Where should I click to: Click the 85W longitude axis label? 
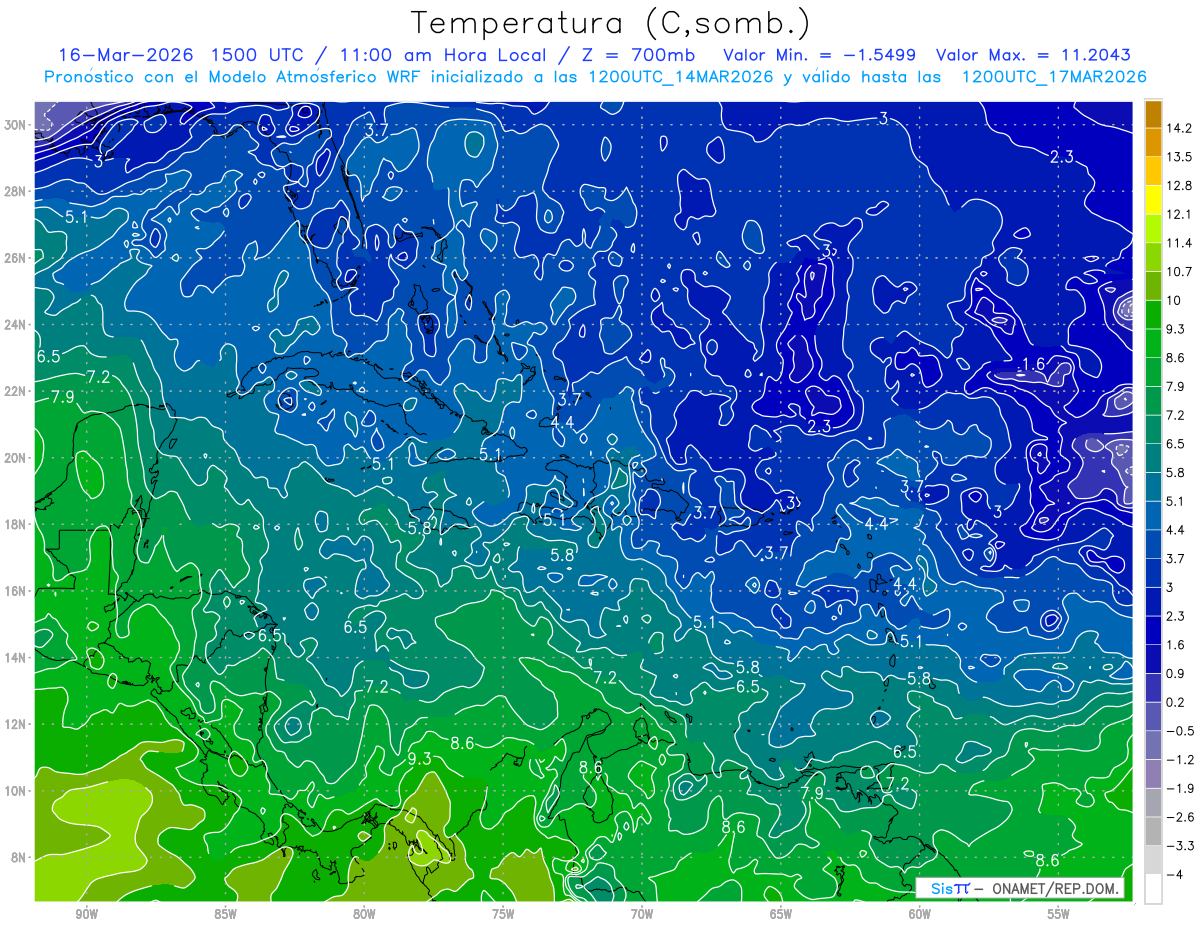[x=225, y=914]
